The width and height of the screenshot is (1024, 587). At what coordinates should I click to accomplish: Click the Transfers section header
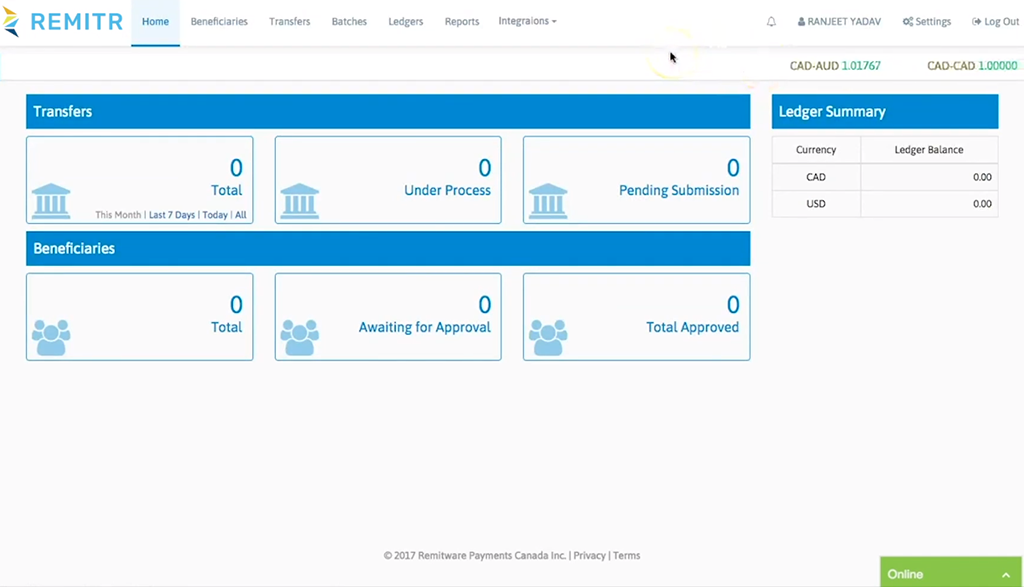click(x=388, y=112)
